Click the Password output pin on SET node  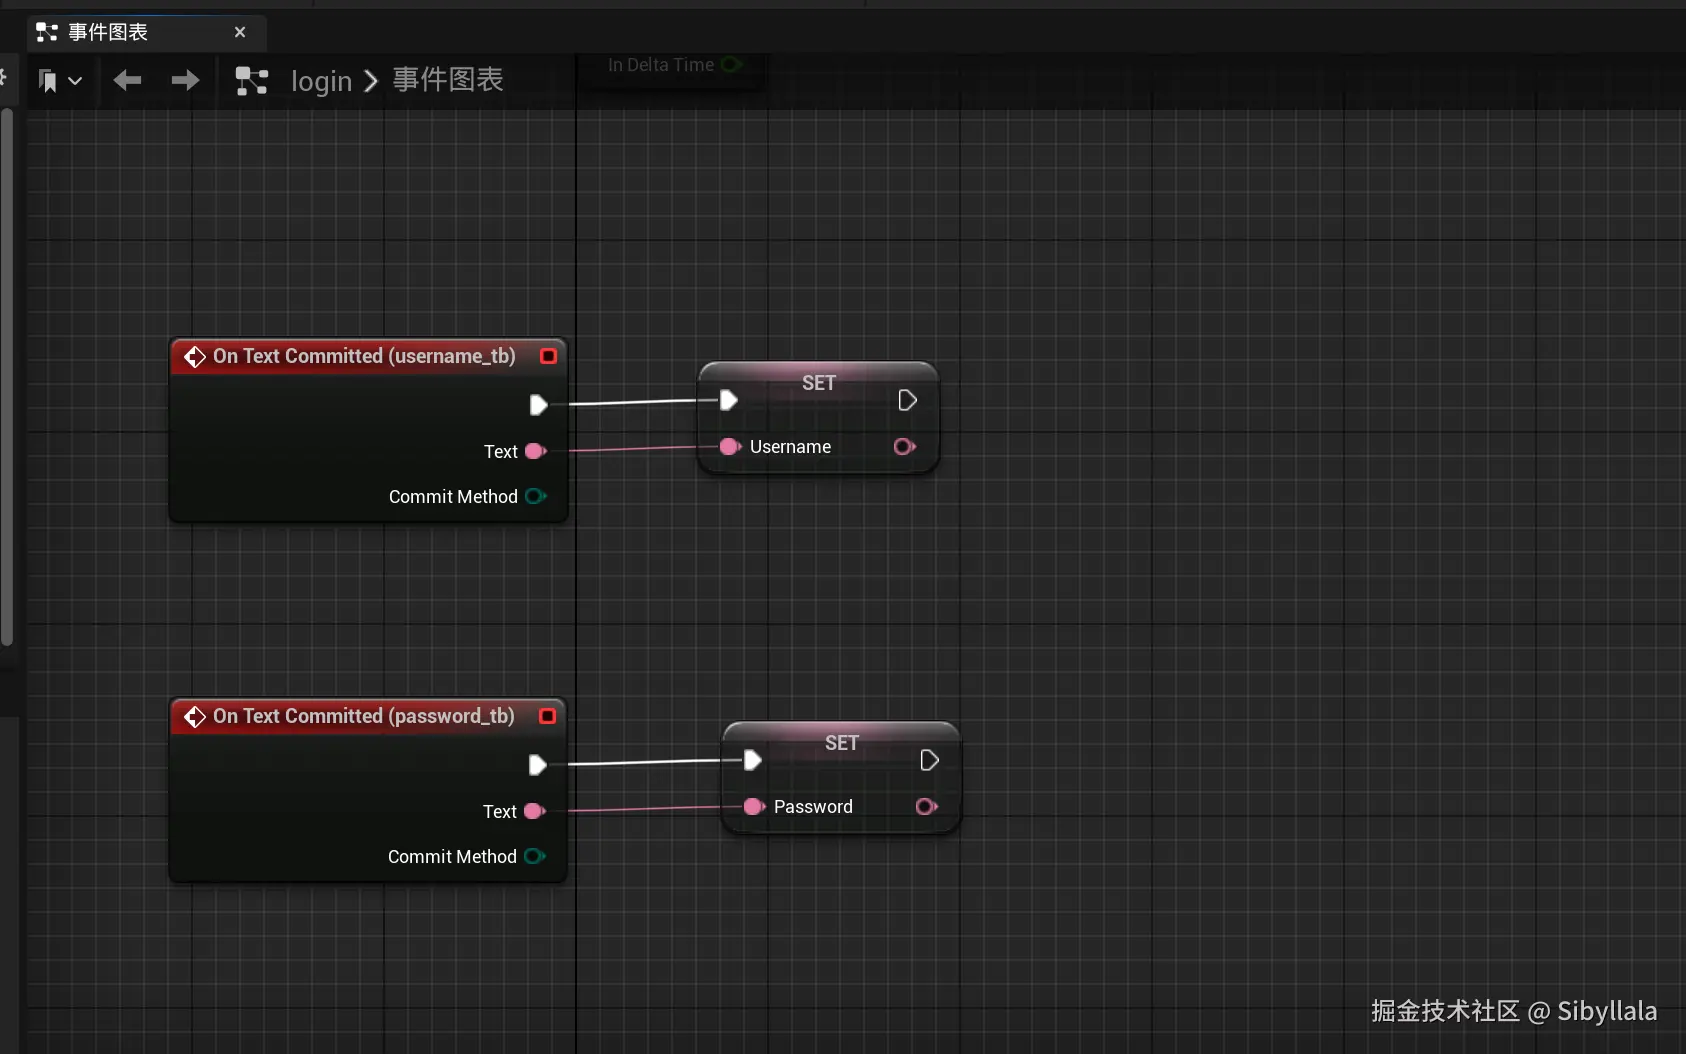[927, 806]
